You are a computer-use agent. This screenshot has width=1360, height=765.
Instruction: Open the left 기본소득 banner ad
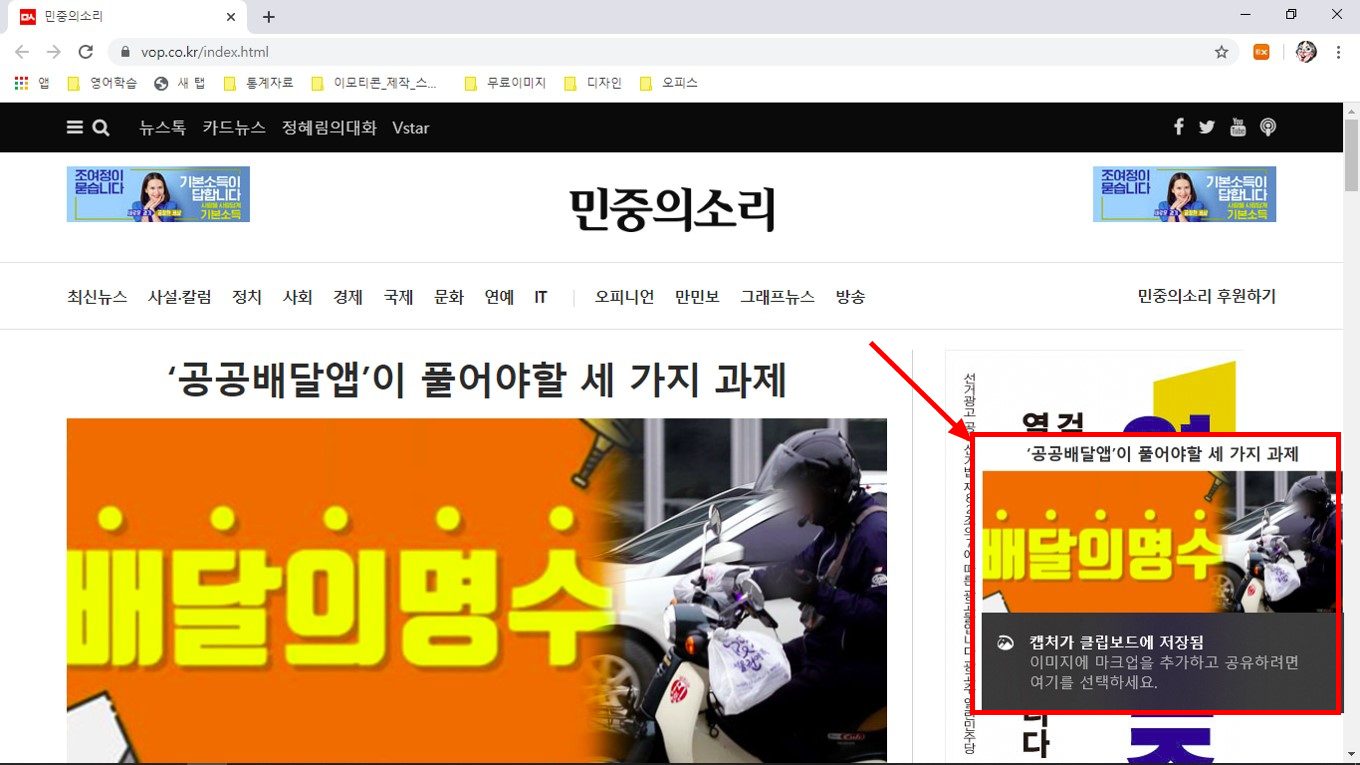pyautogui.click(x=158, y=194)
